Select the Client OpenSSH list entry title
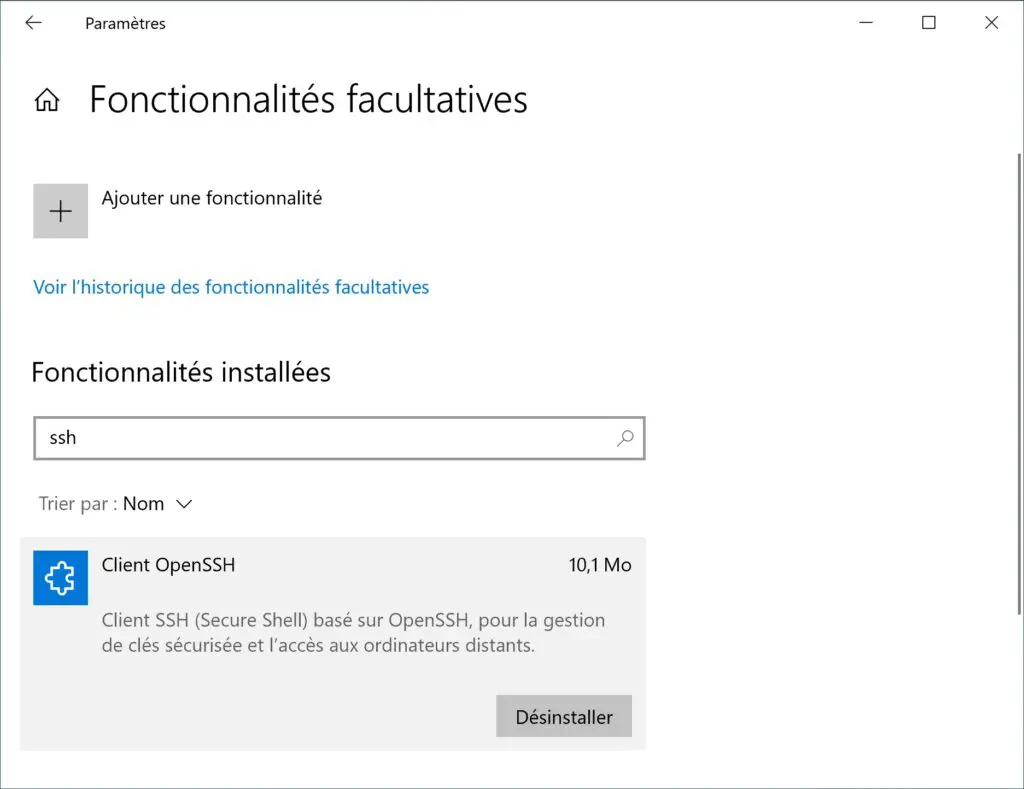 pos(168,565)
